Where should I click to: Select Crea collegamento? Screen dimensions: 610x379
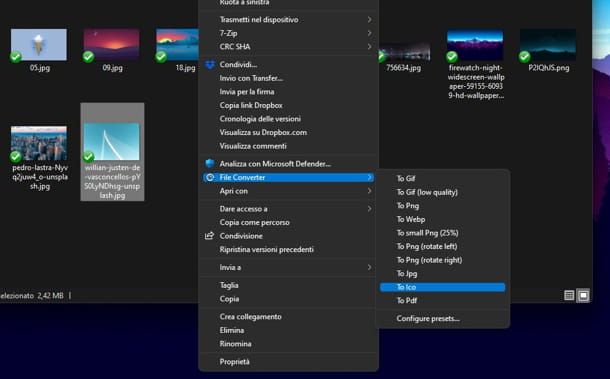[288, 317]
